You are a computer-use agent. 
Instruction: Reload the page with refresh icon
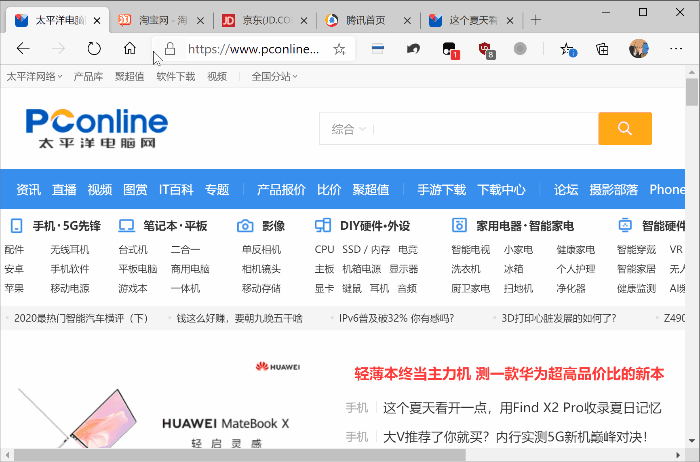point(94,48)
